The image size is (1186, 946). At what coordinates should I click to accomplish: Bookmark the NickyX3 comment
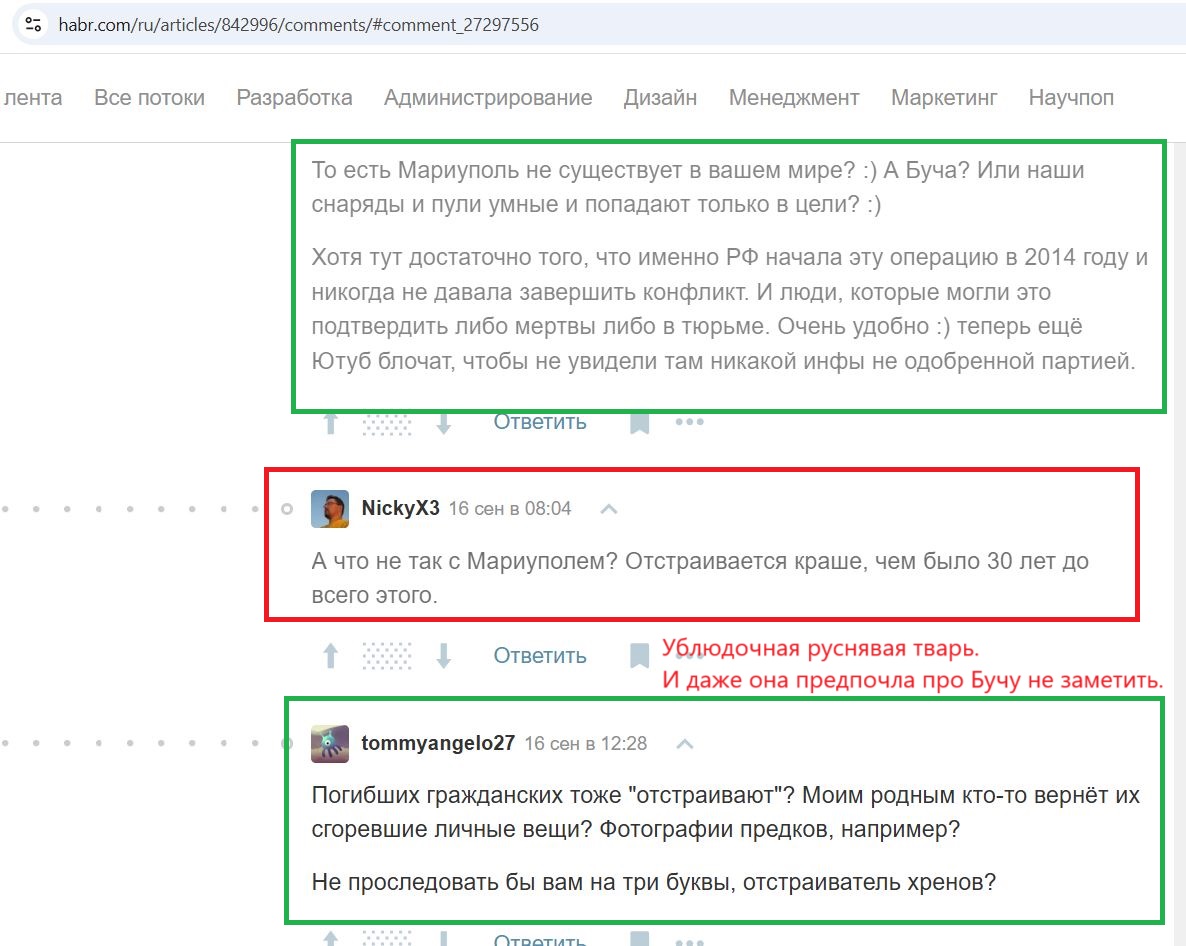[640, 656]
